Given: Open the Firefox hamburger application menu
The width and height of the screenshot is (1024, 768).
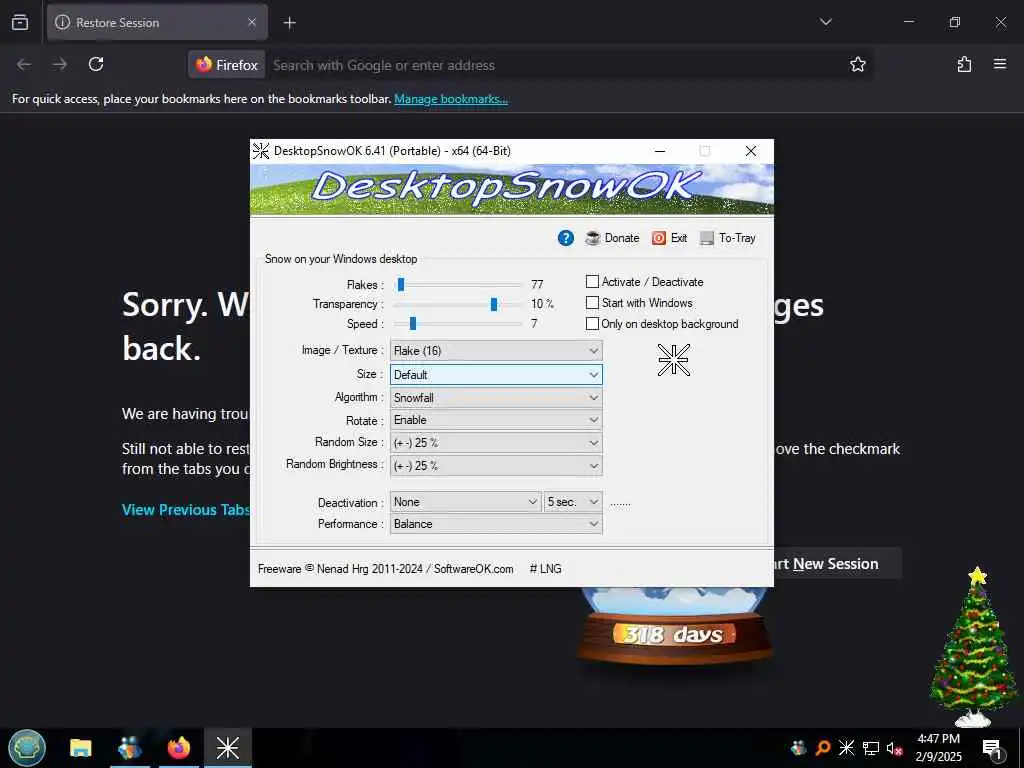Looking at the screenshot, I should pyautogui.click(x=1000, y=64).
